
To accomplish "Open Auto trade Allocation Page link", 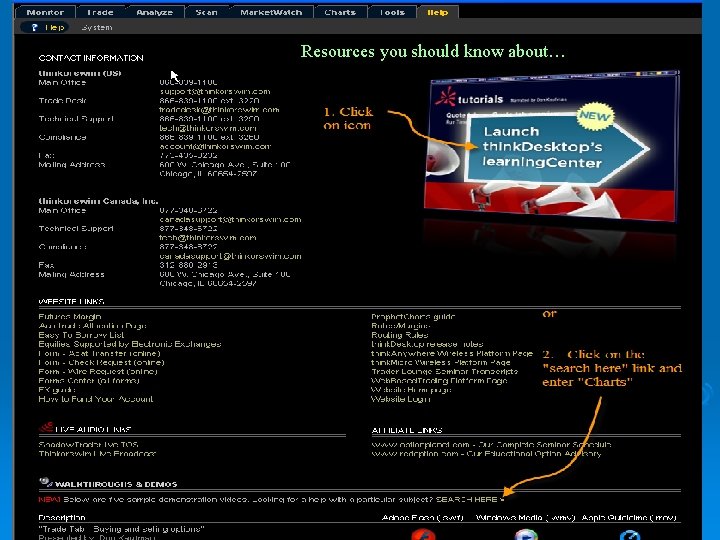I will coord(92,326).
